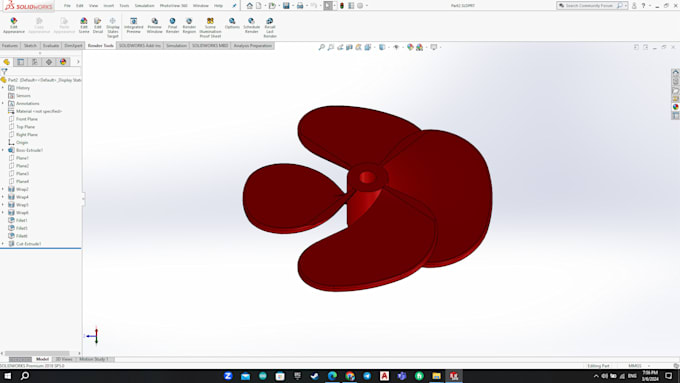The image size is (680, 383).
Task: Open the Tools menu
Action: click(124, 6)
